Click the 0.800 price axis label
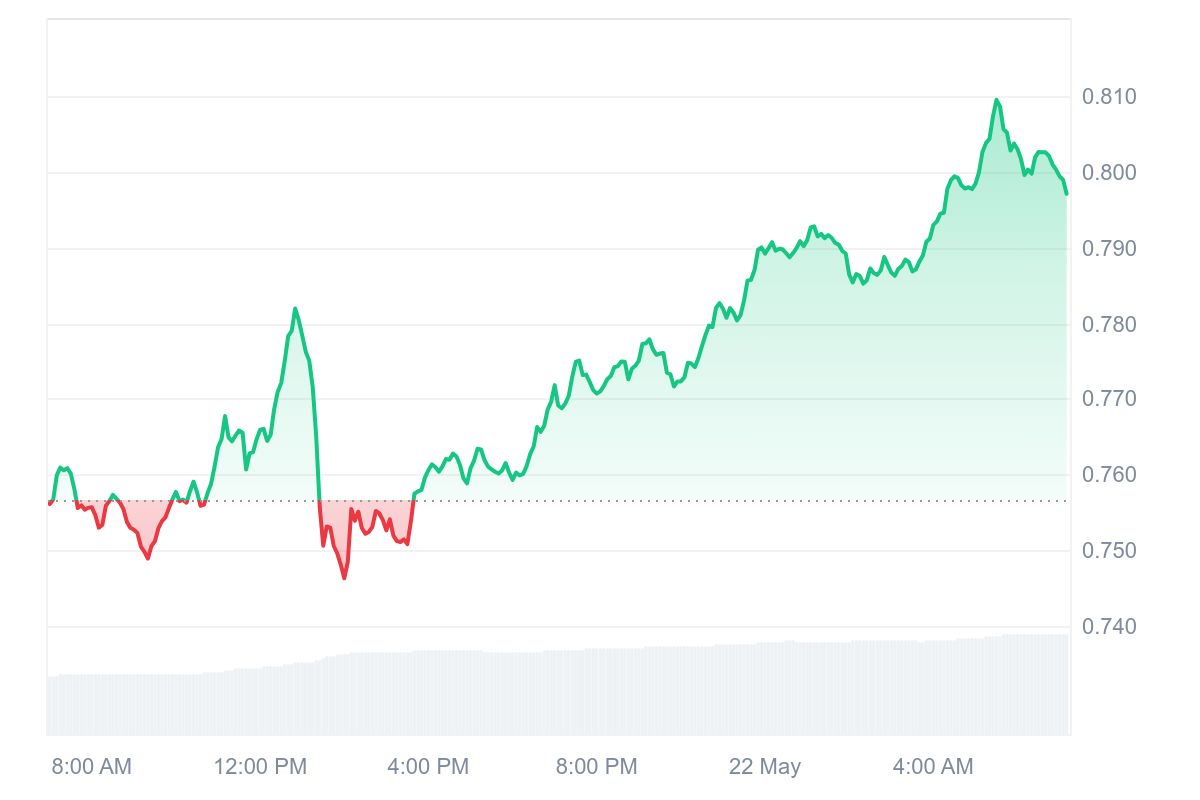The height and width of the screenshot is (800, 1200). click(x=1110, y=173)
